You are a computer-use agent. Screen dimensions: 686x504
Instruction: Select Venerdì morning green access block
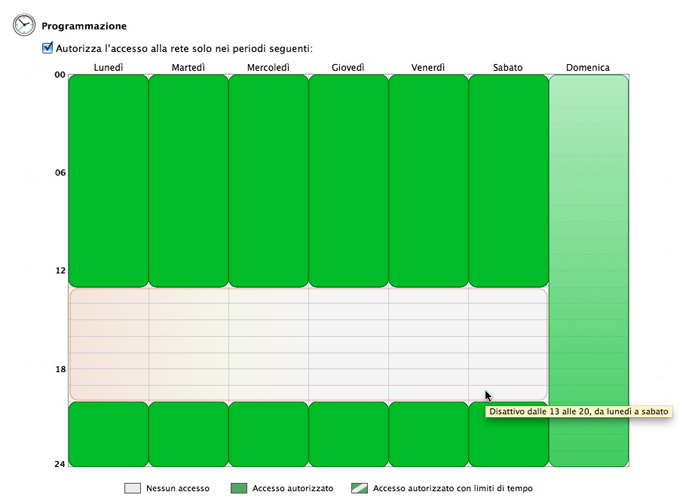pos(428,181)
